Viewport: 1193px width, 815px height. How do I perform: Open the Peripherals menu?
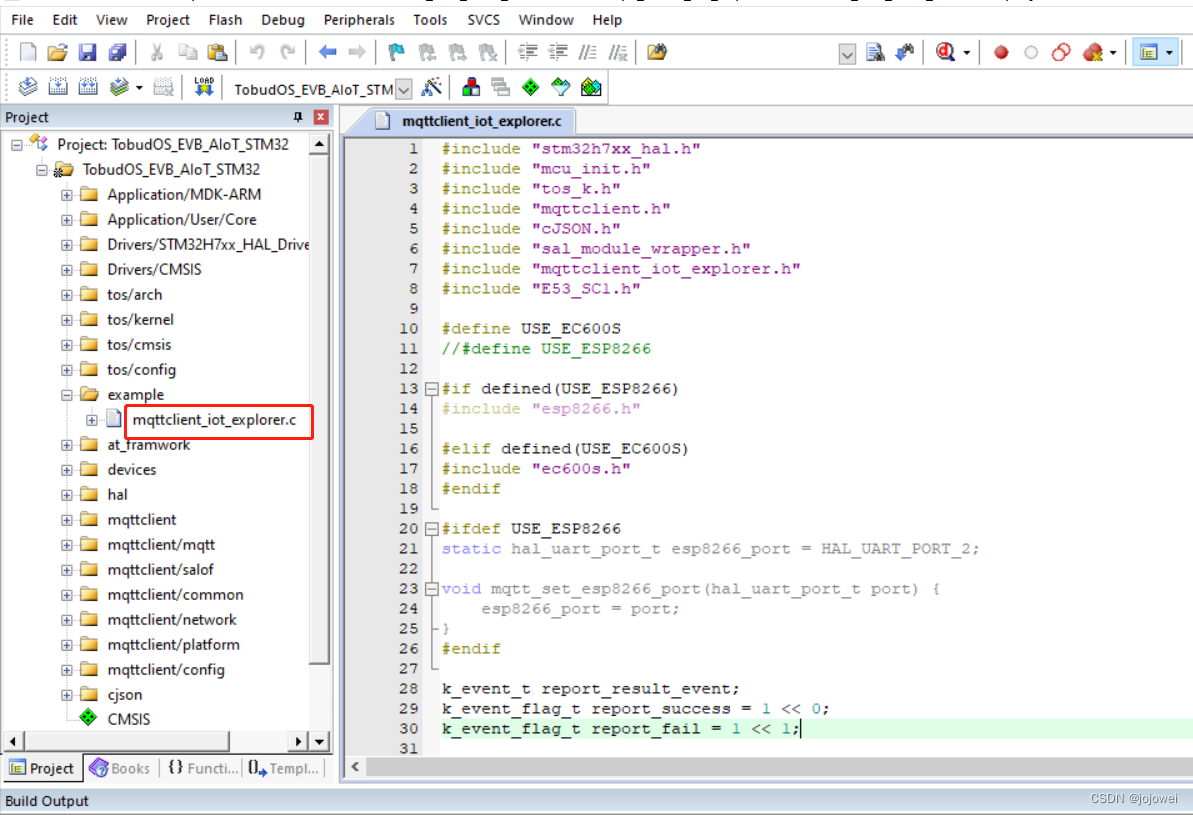pos(359,20)
